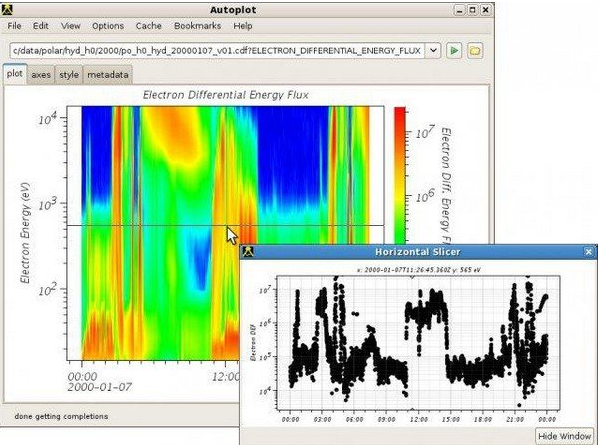The width and height of the screenshot is (599, 445).
Task: Close the Horizontal Slicer window
Action: (589, 252)
